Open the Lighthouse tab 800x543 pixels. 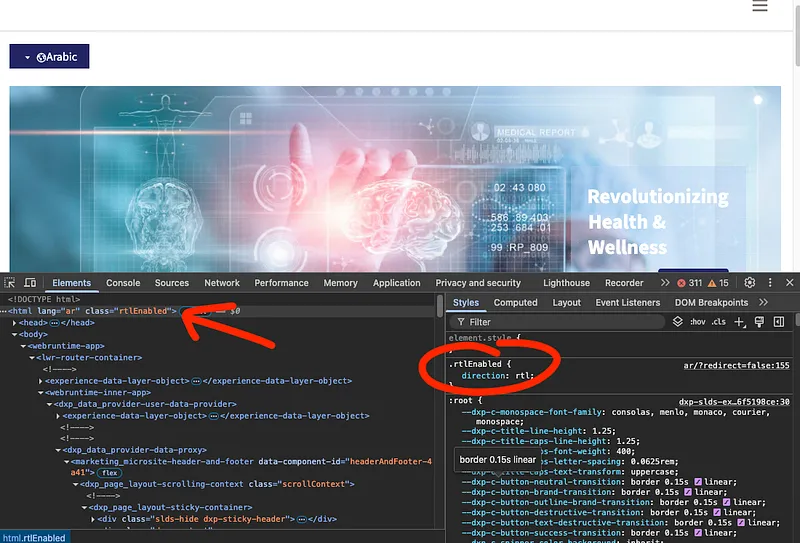pos(566,283)
